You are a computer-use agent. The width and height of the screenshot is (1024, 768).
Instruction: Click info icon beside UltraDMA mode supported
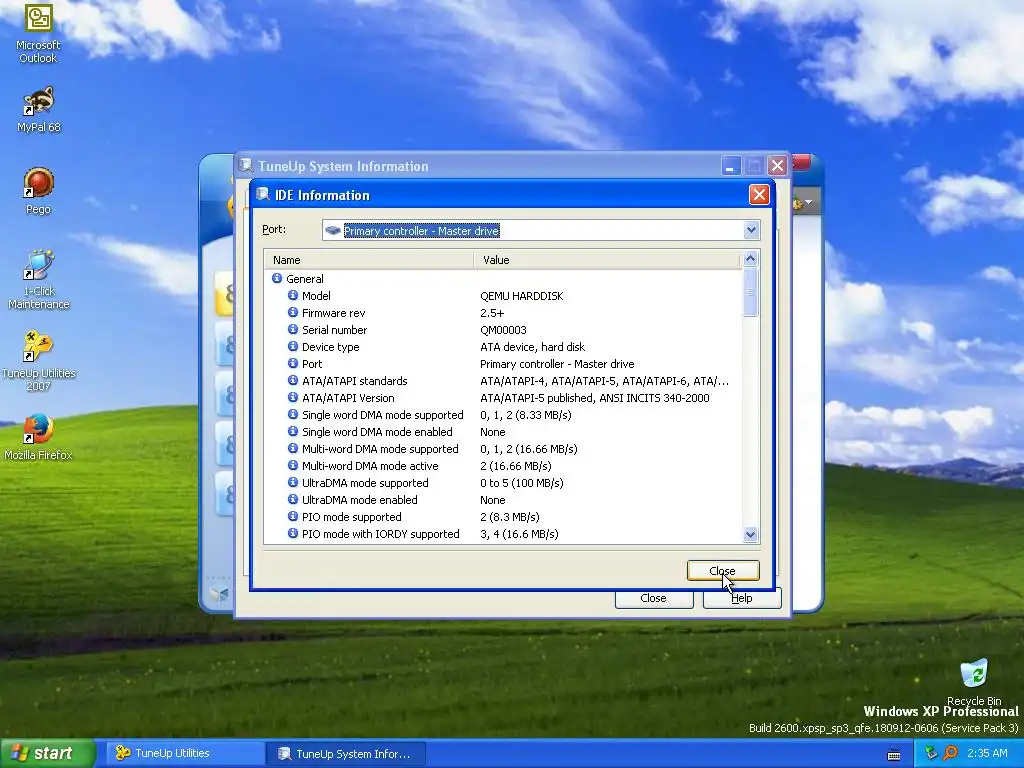click(293, 482)
